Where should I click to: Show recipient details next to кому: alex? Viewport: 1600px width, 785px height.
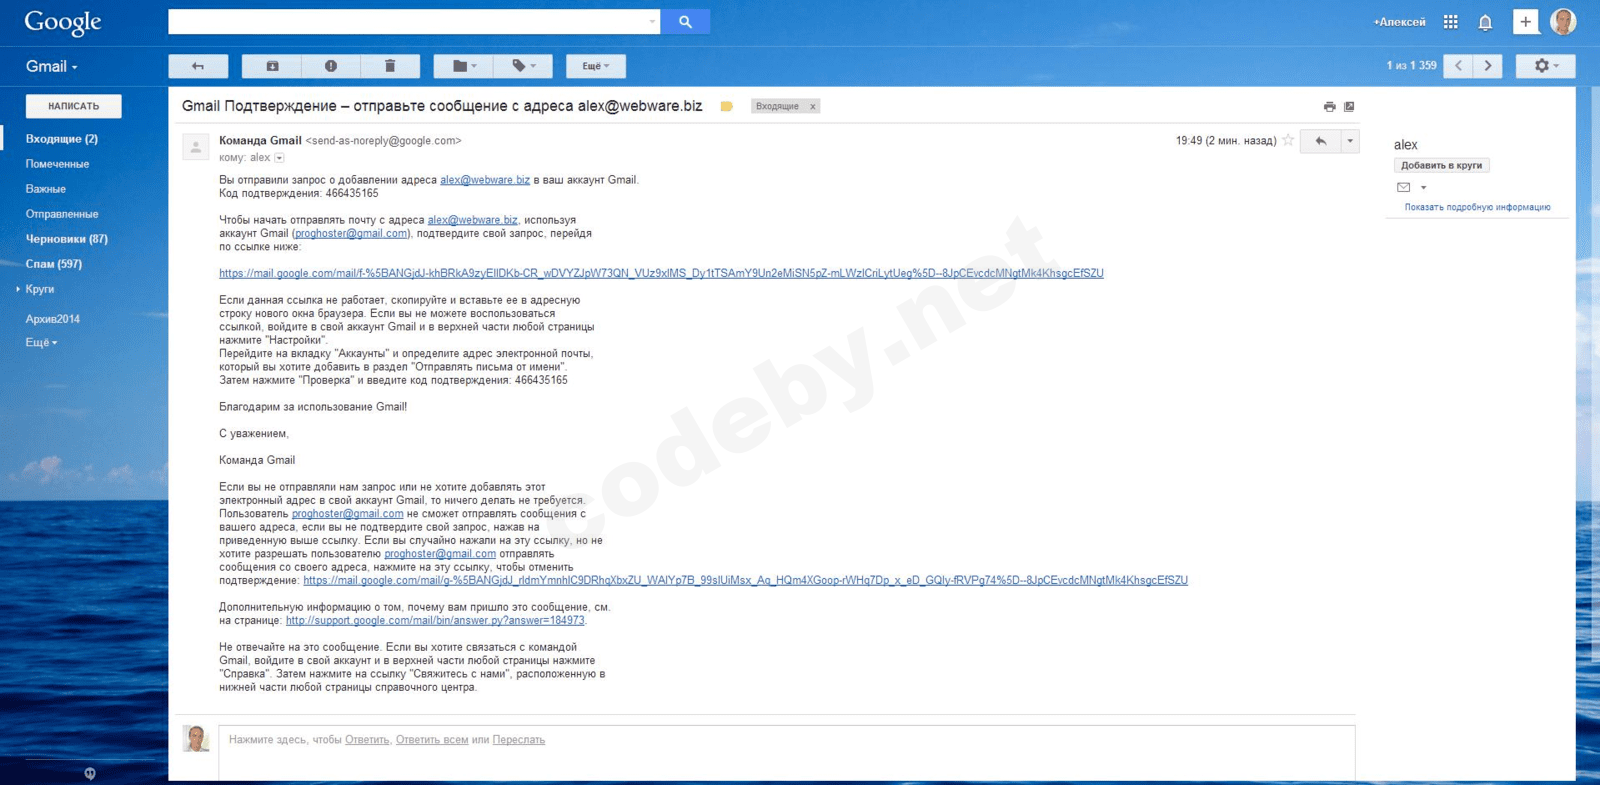coord(279,158)
